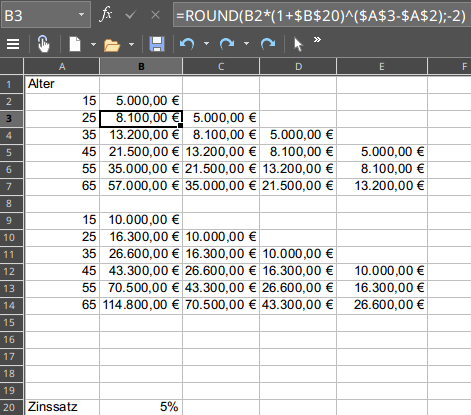Select cell A5 with age 45
The image size is (471, 415).
[62, 152]
